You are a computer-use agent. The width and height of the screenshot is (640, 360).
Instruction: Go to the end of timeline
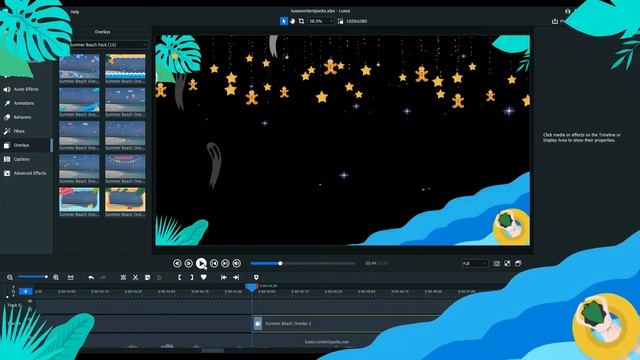point(236,278)
